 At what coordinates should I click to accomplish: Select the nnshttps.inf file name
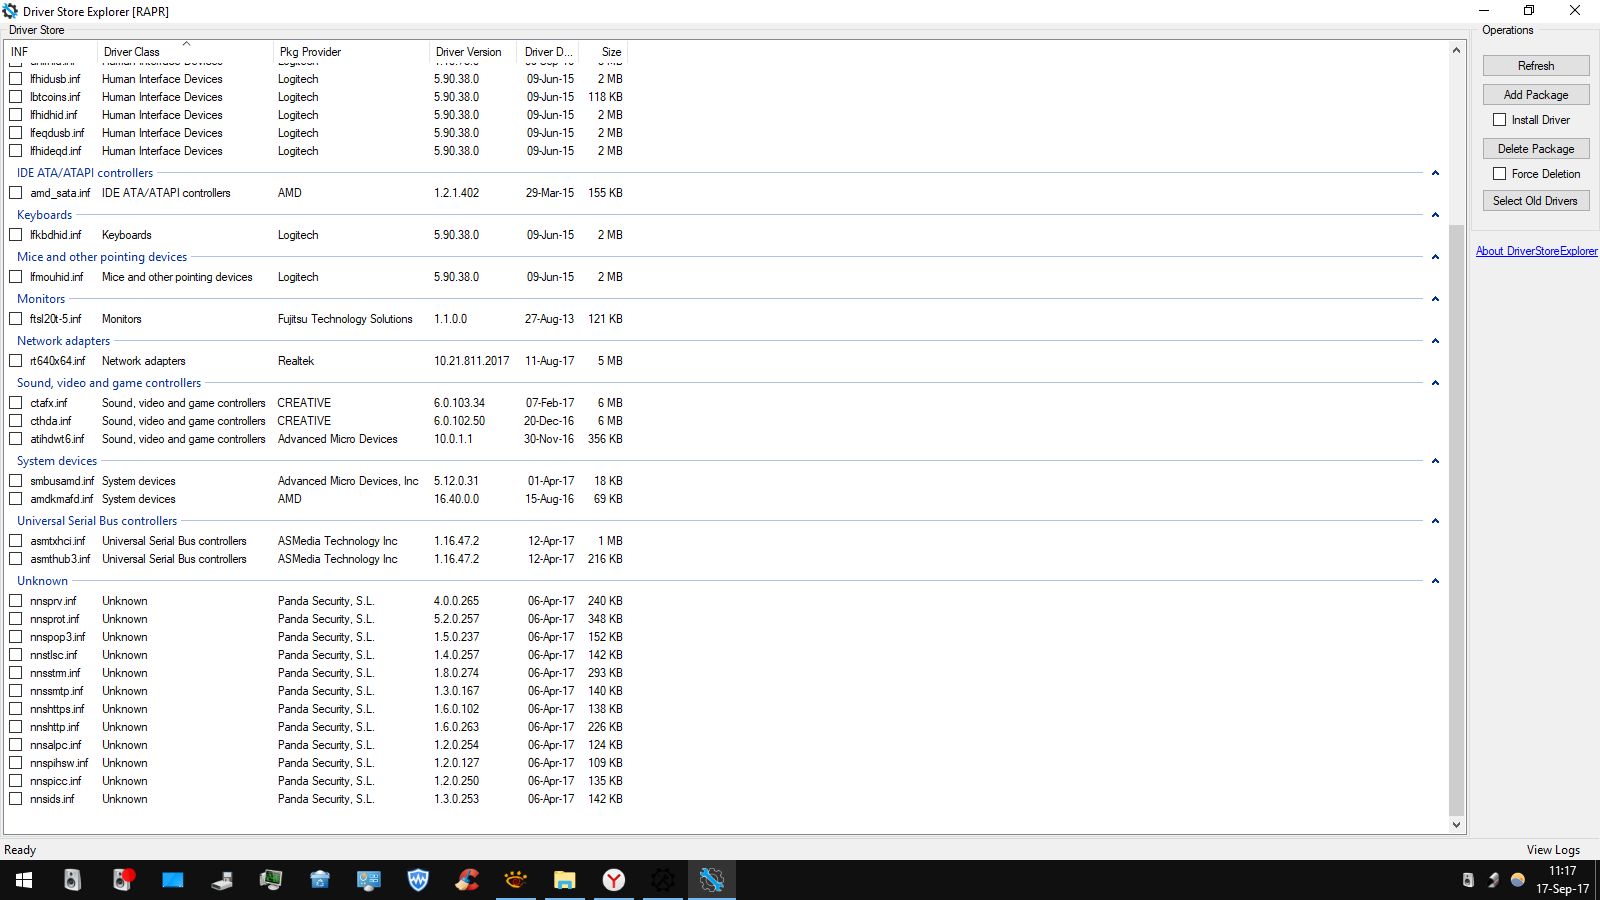[x=58, y=709]
